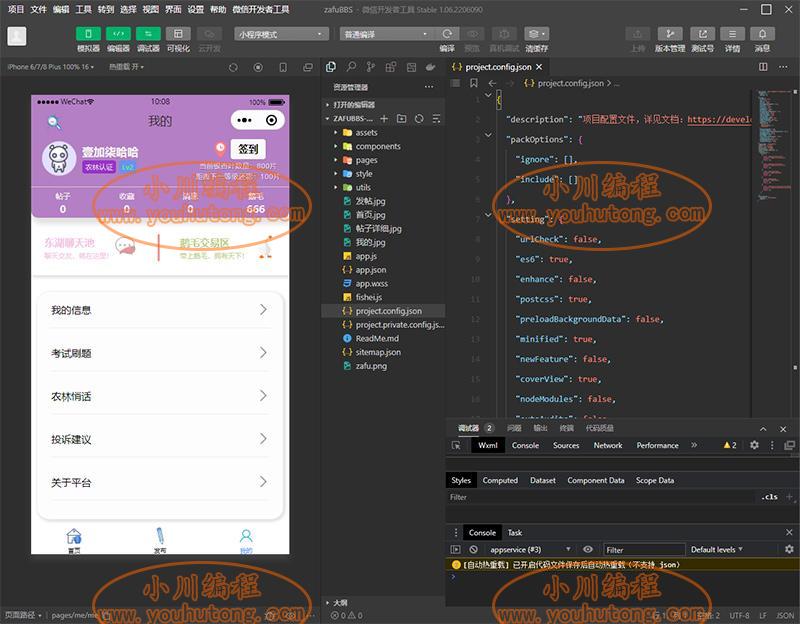Click the simulator refresh icon

(233, 67)
